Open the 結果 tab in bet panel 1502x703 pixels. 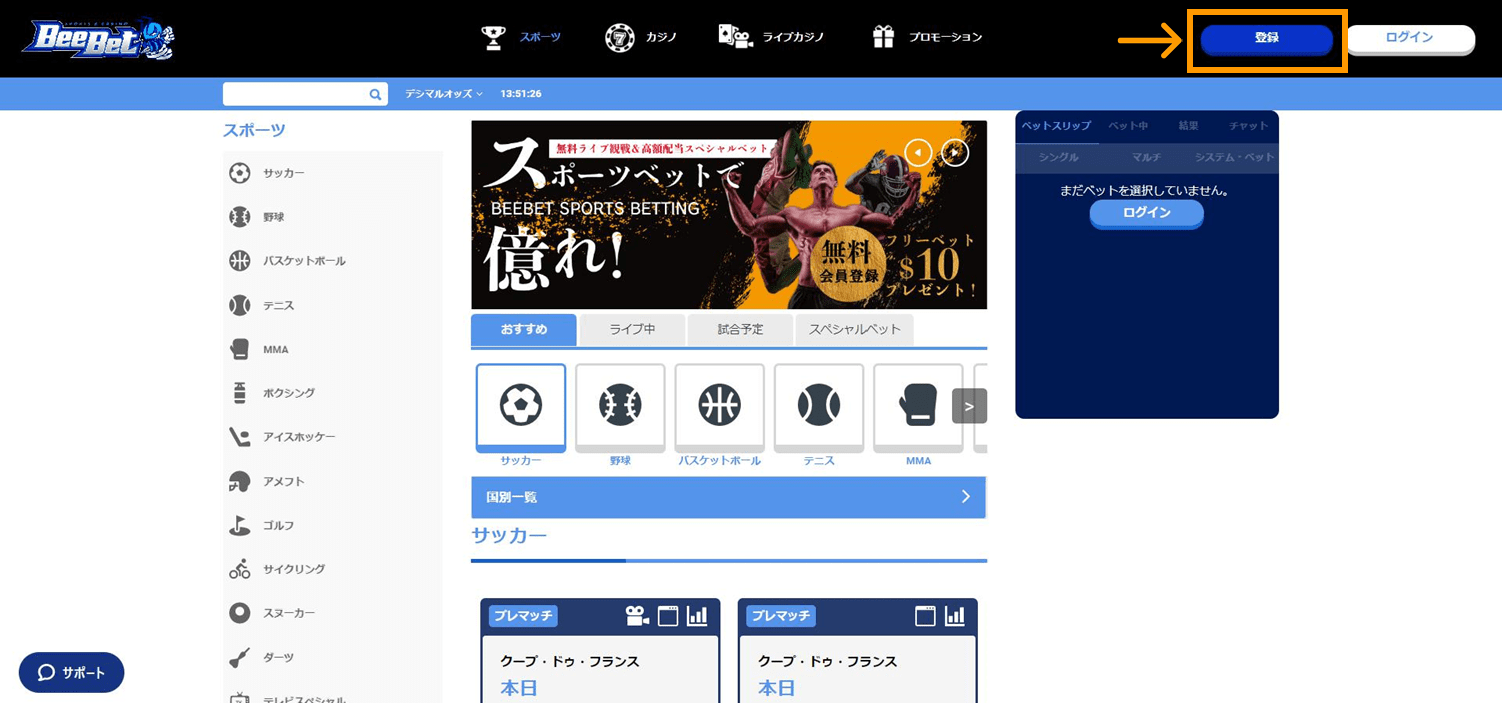tap(1189, 126)
